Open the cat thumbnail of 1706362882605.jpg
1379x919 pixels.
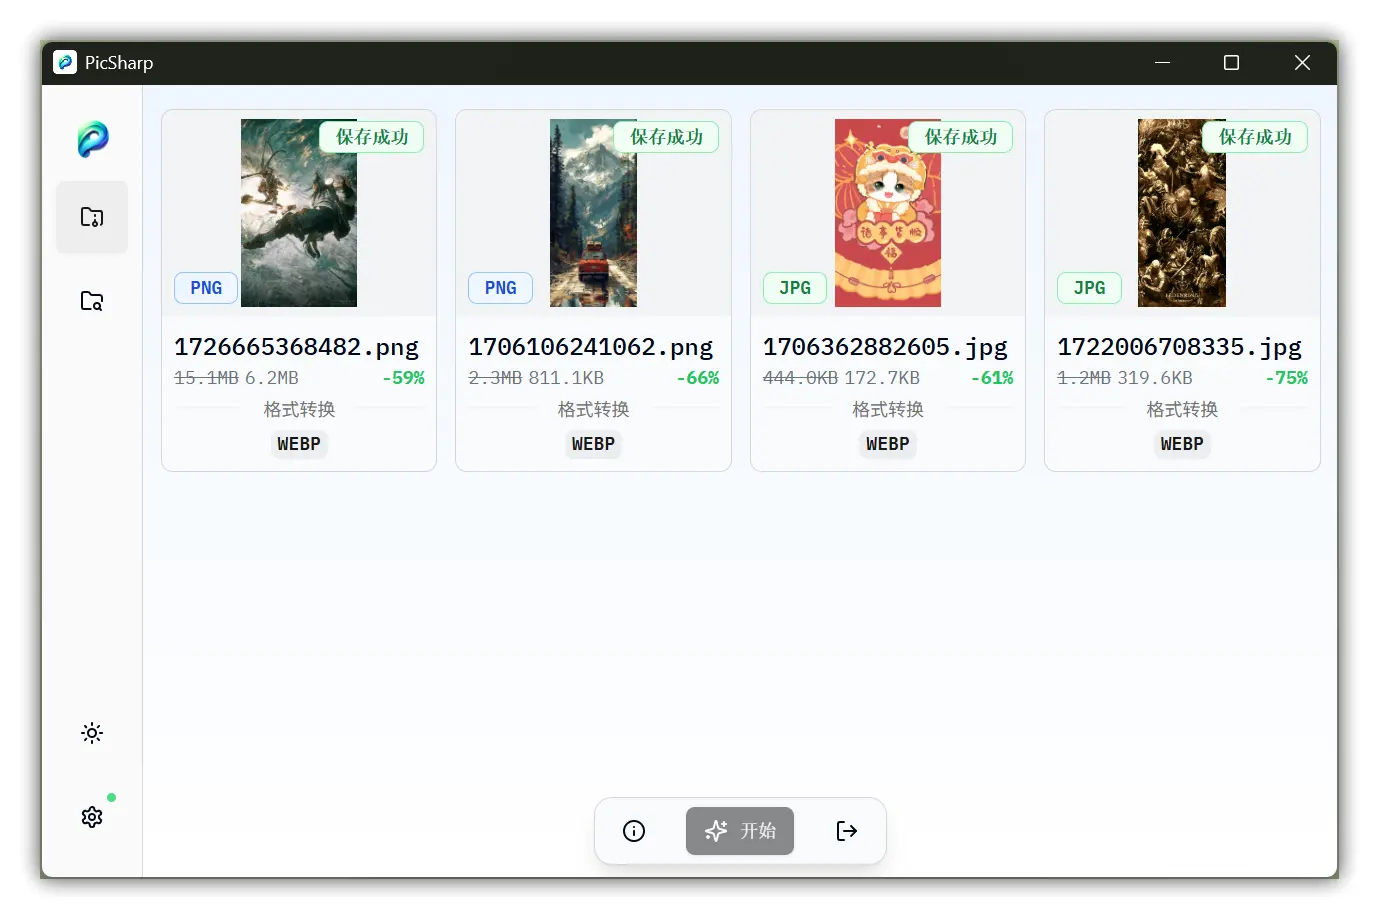click(888, 213)
